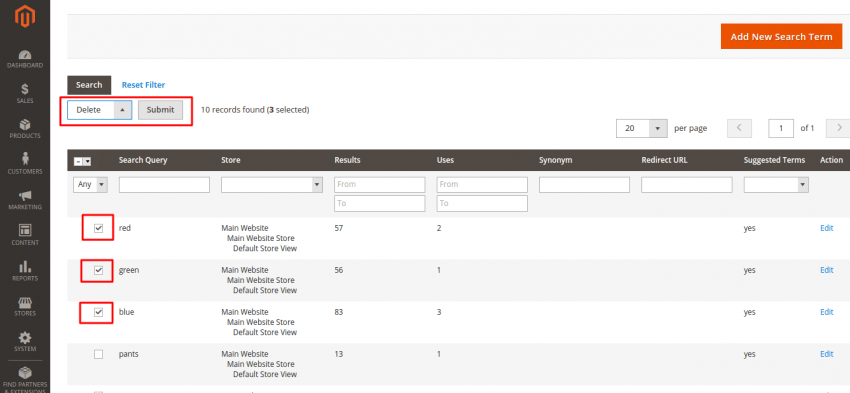Focus the Results From filter field

click(x=379, y=185)
